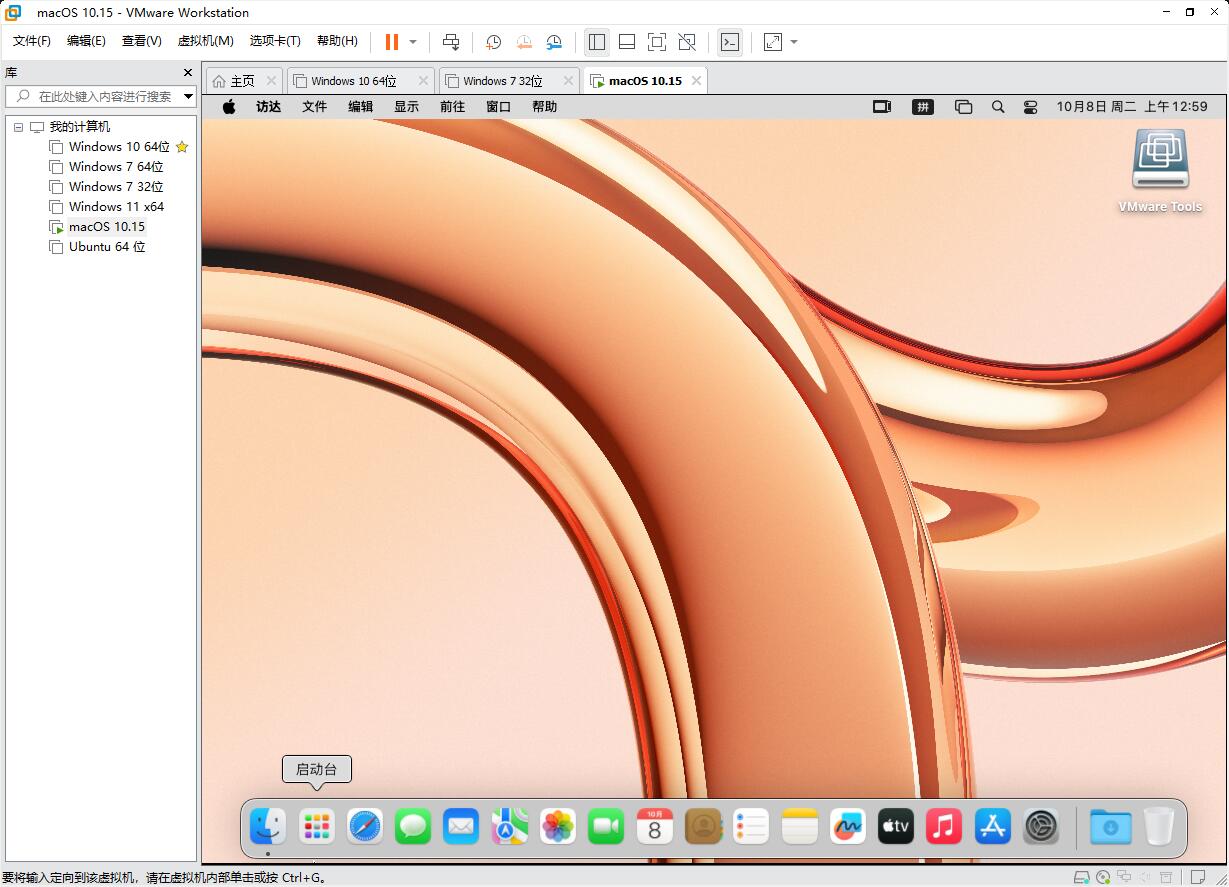Viewport: 1229px width, 887px height.
Task: Open the 虚拟机(M) menu
Action: pyautogui.click(x=204, y=41)
